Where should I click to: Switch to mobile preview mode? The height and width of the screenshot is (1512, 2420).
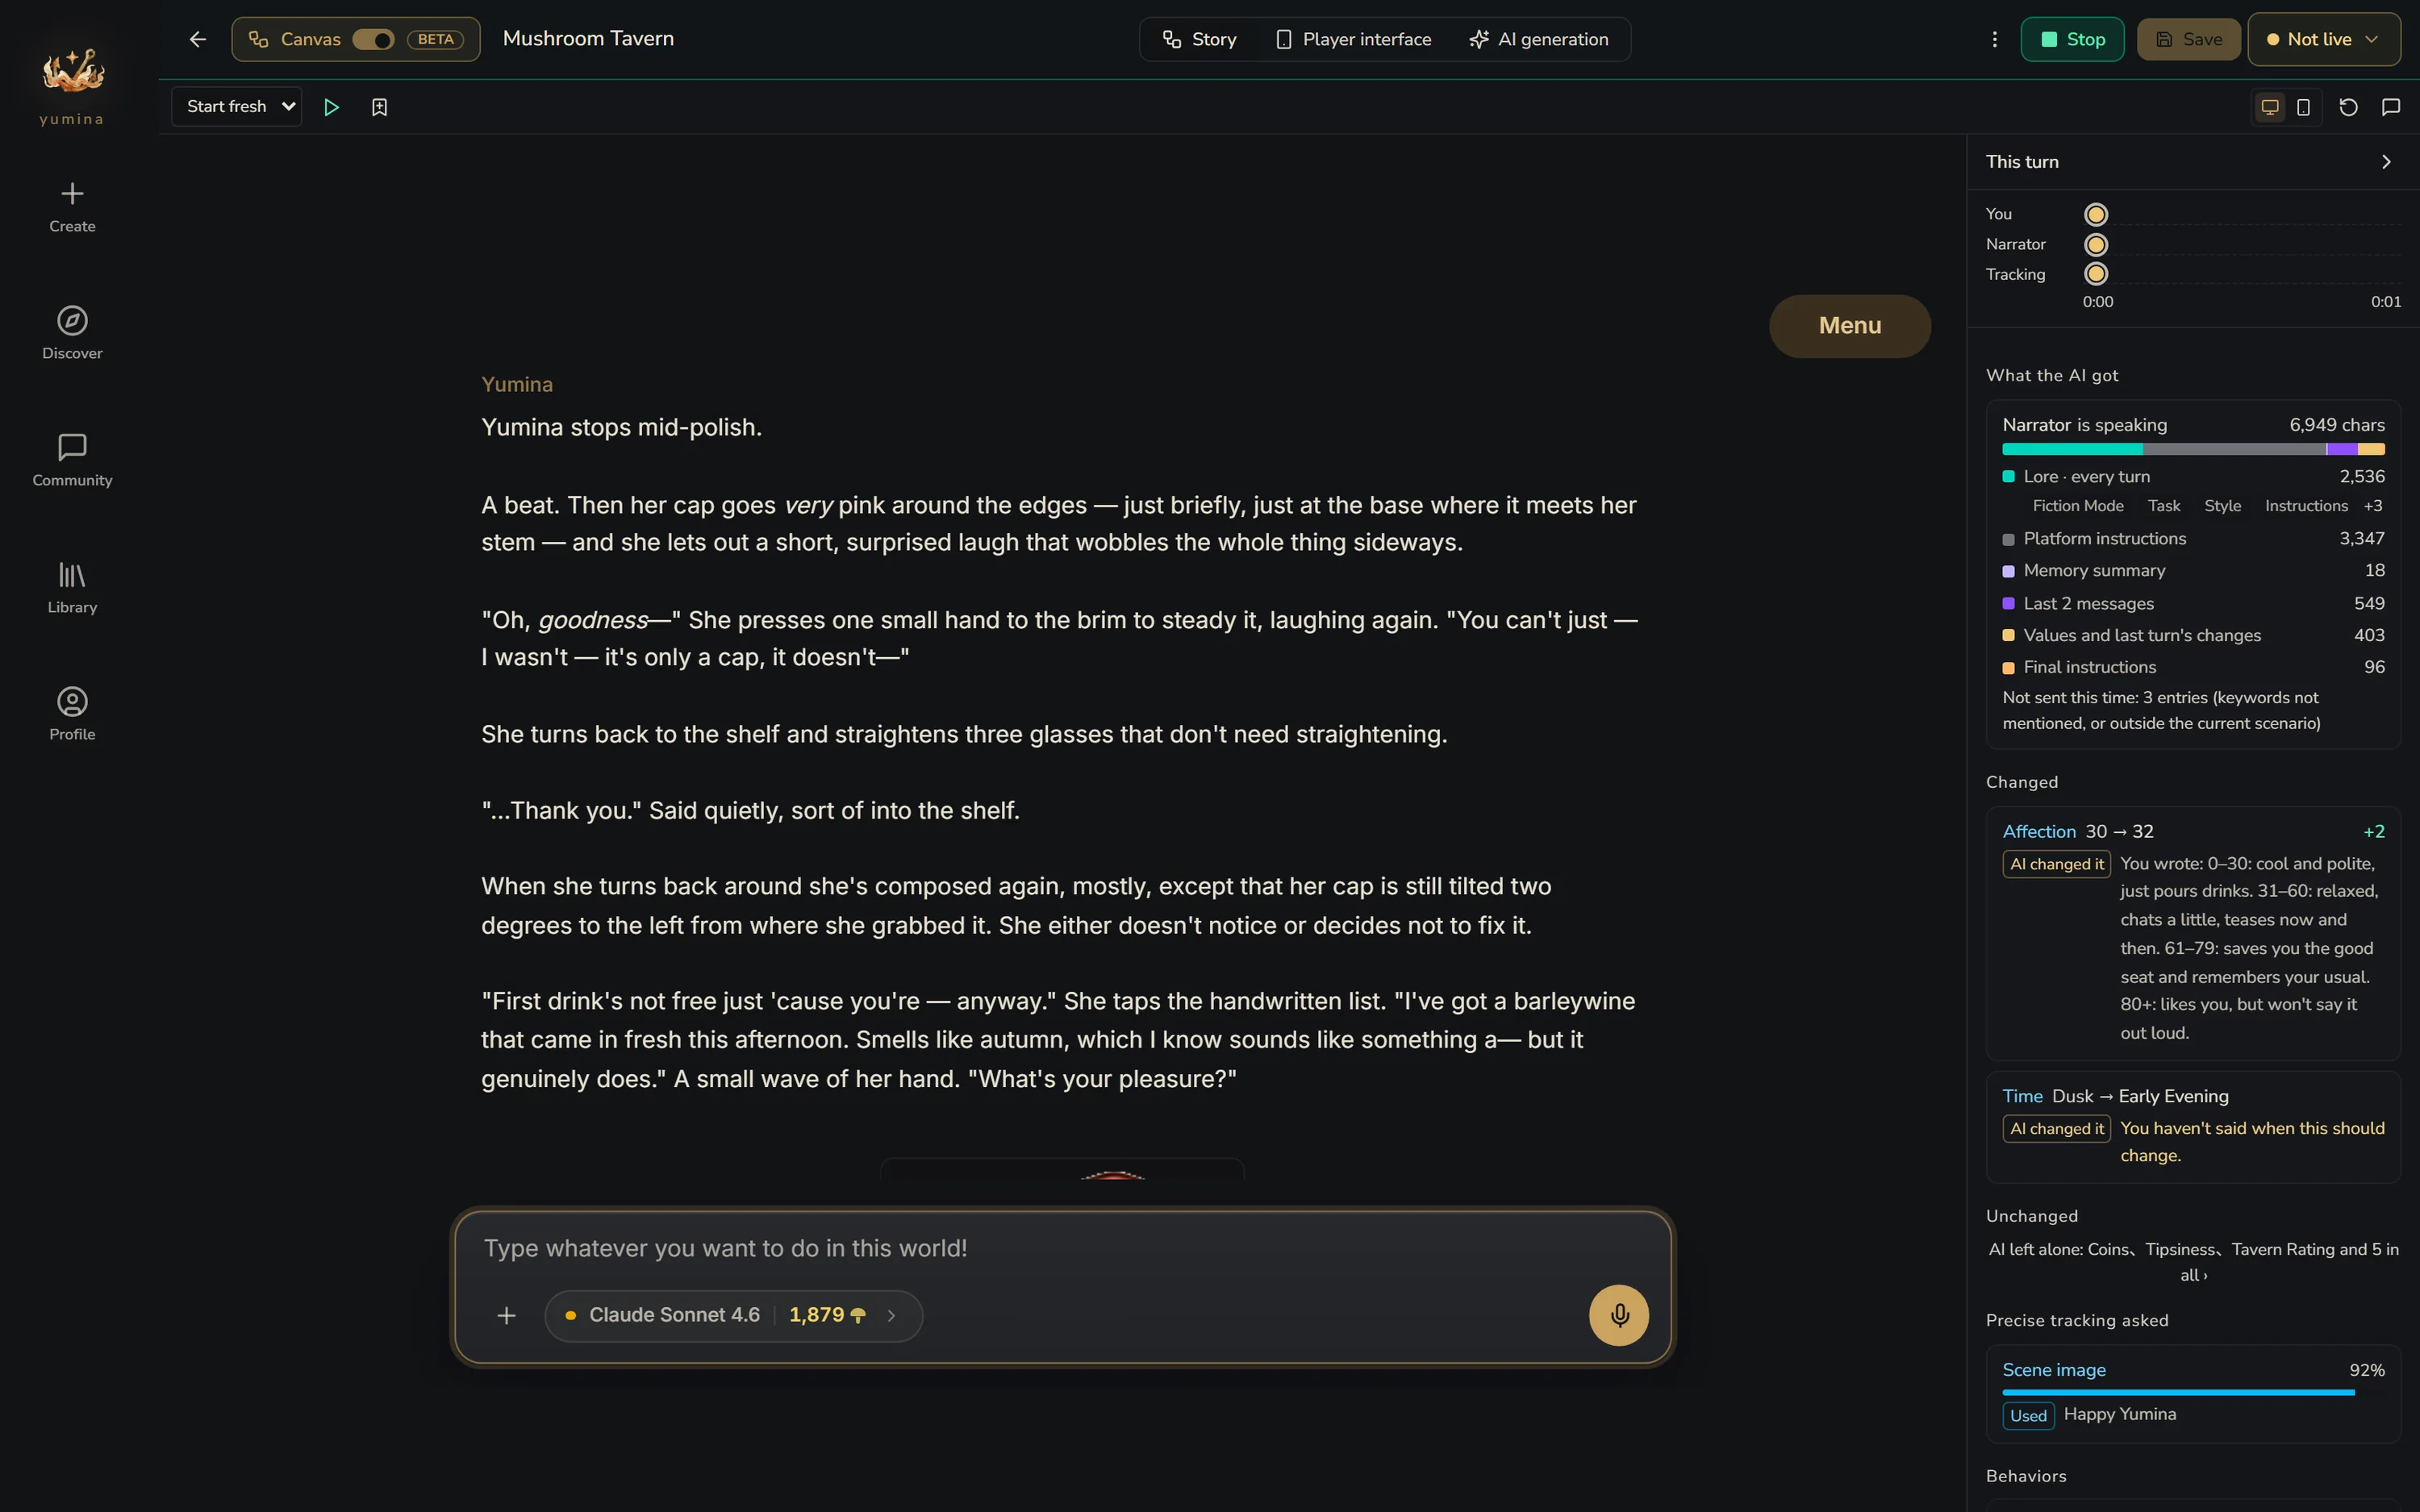click(x=2303, y=107)
